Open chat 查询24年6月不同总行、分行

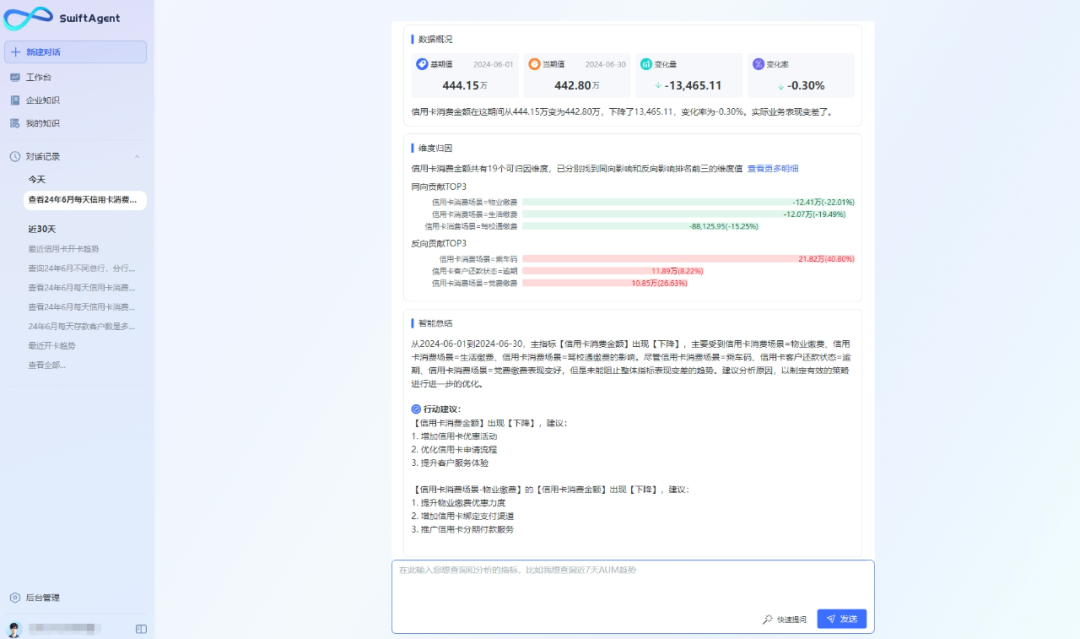click(81, 268)
